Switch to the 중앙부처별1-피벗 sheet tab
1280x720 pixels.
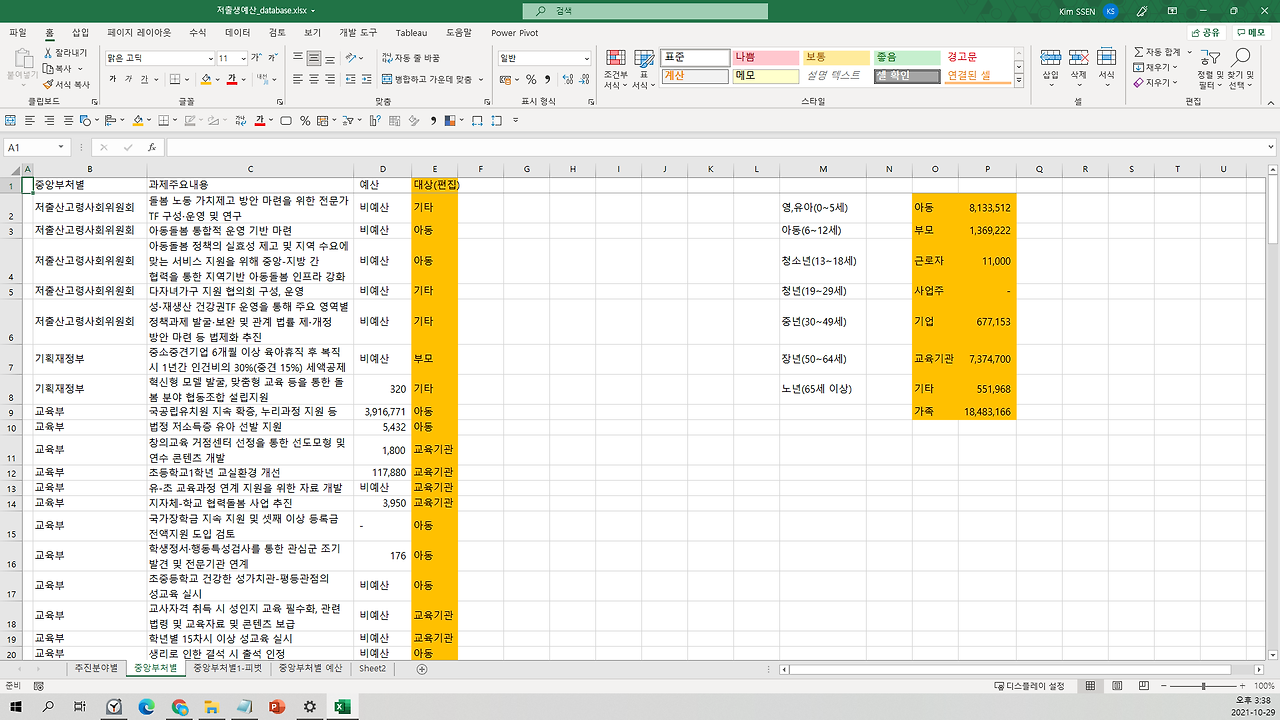tap(227, 668)
